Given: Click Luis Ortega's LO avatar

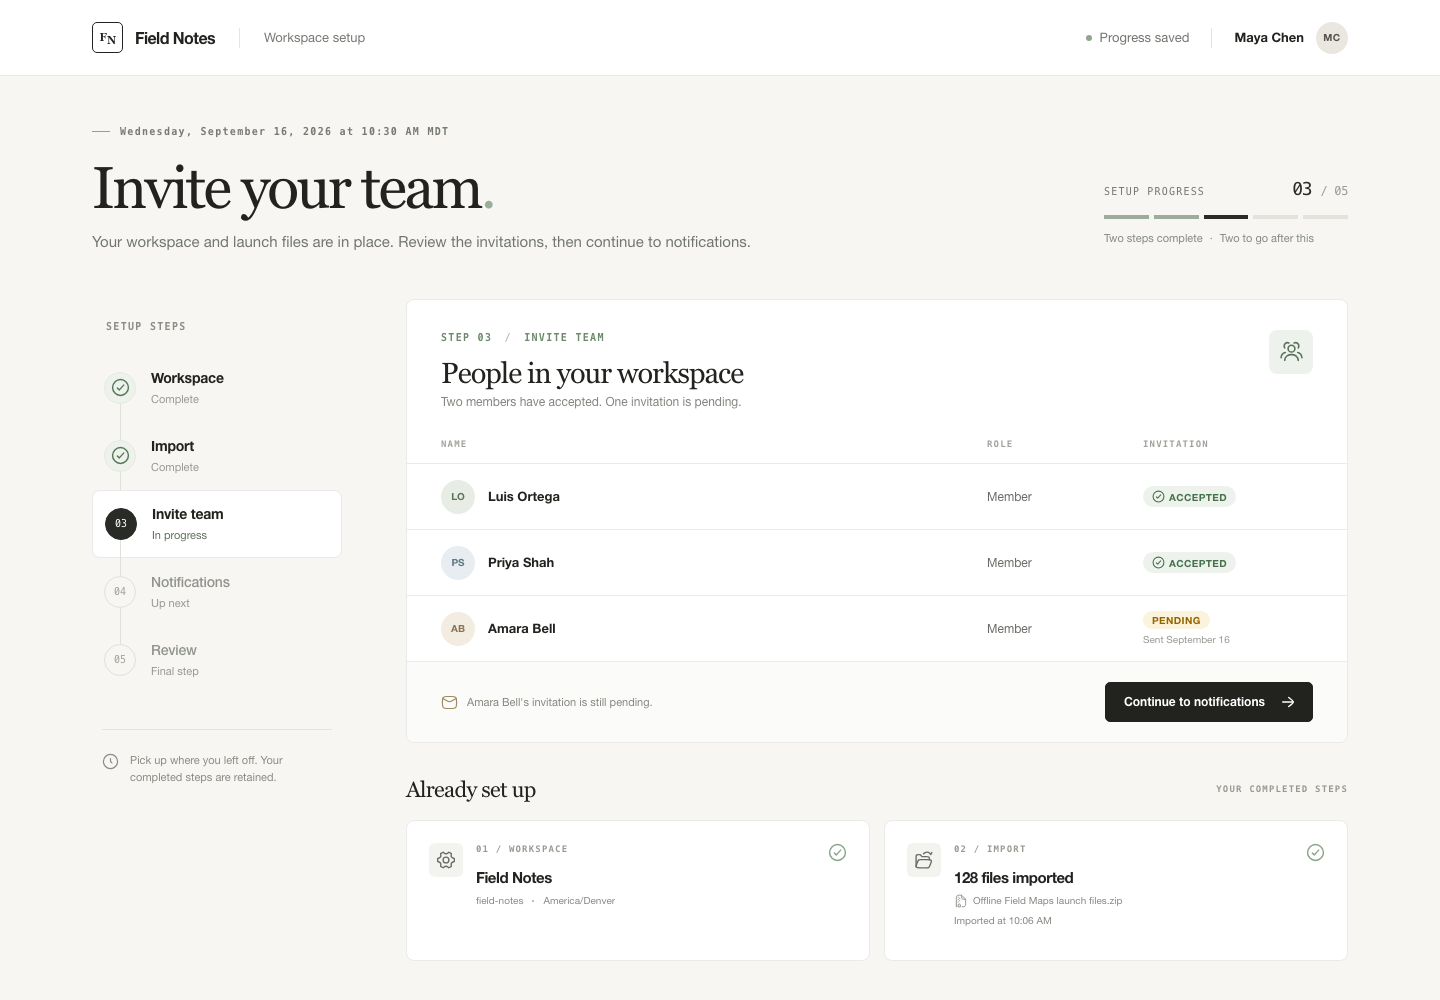Looking at the screenshot, I should click(458, 497).
